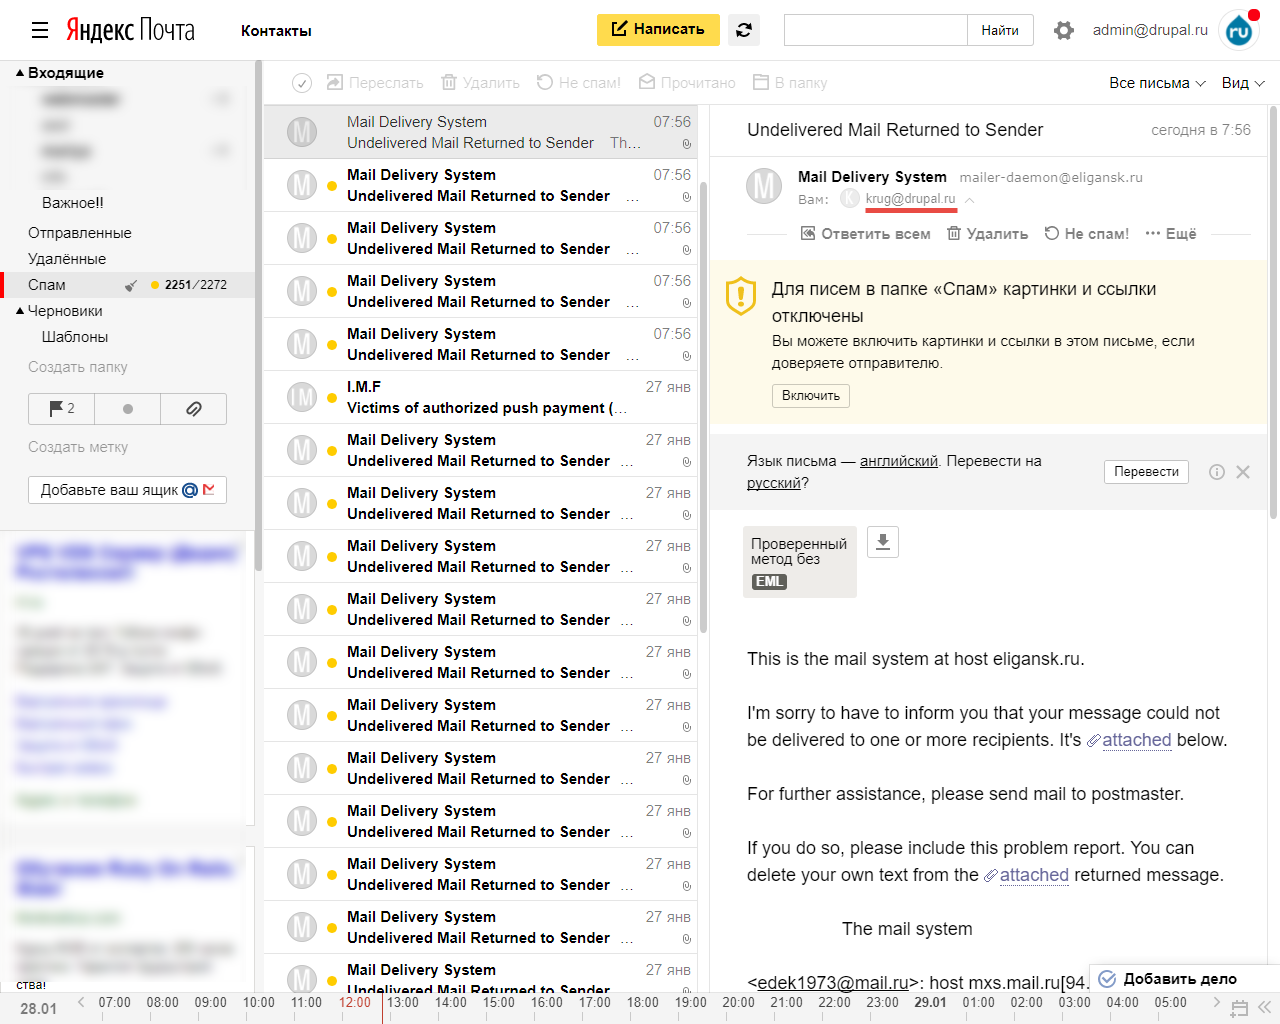
Task: Open the Отправленные folder
Action: coord(80,233)
